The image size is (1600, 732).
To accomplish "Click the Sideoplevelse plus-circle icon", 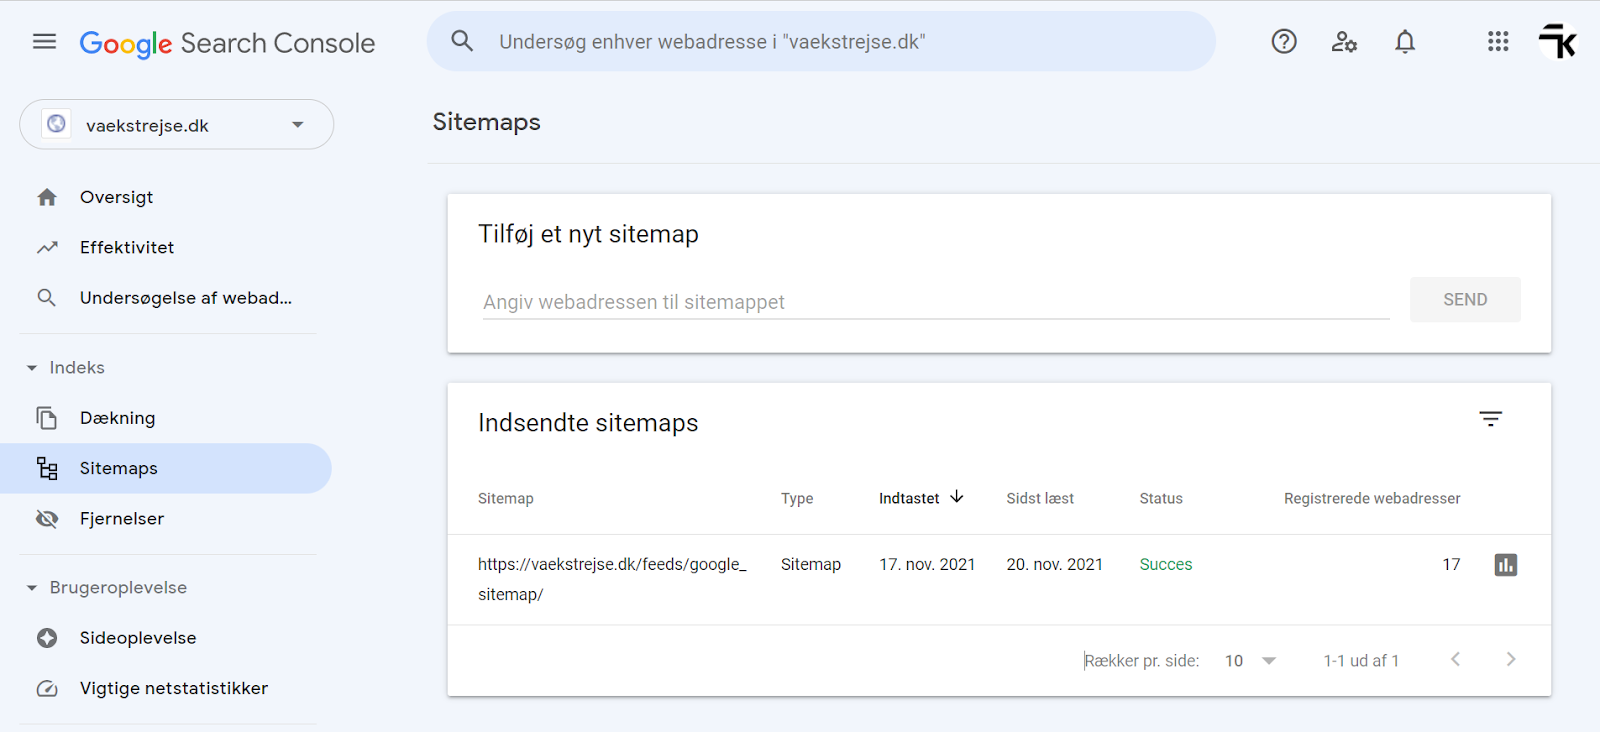I will (x=47, y=638).
